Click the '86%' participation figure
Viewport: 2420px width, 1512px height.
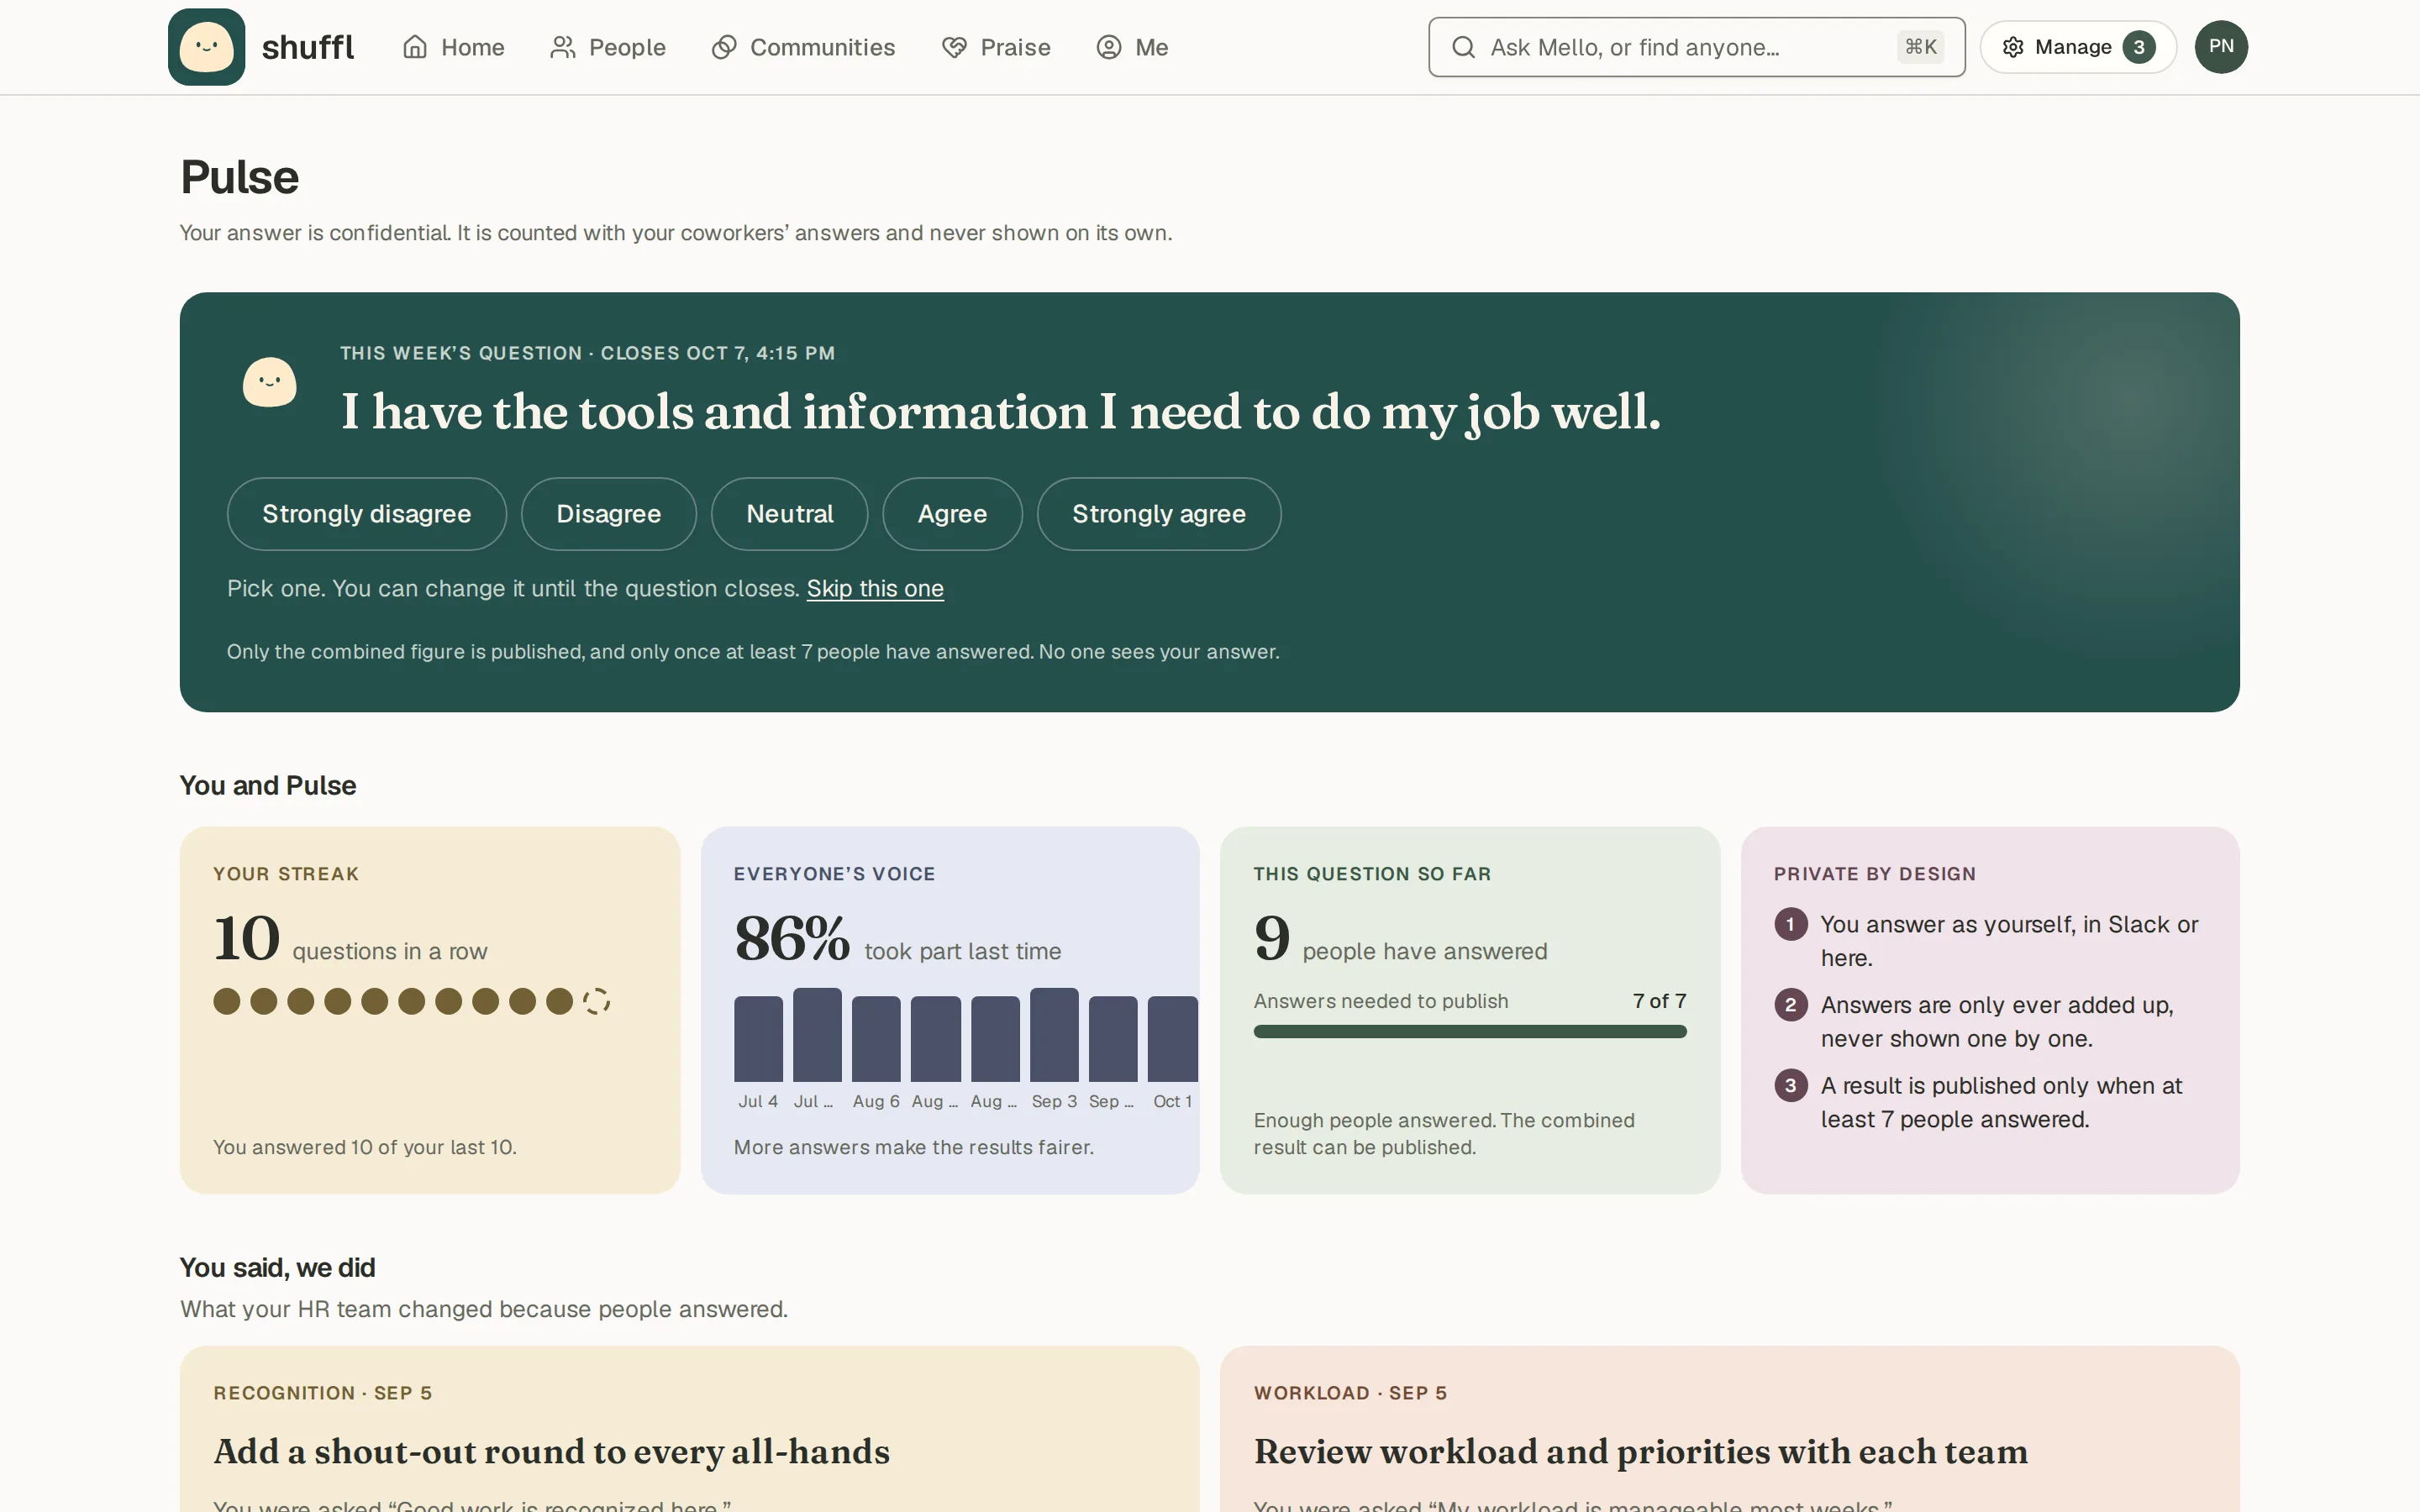pyautogui.click(x=792, y=938)
